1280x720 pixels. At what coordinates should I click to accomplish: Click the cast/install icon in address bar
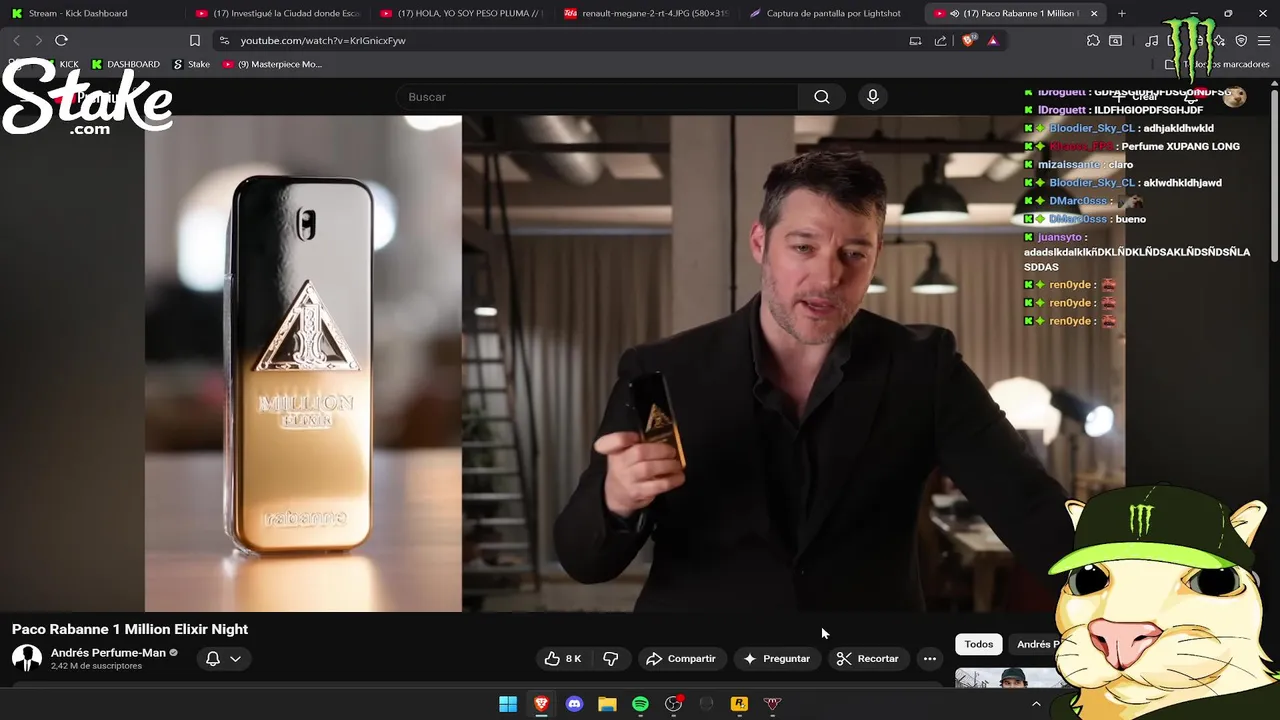click(x=915, y=41)
